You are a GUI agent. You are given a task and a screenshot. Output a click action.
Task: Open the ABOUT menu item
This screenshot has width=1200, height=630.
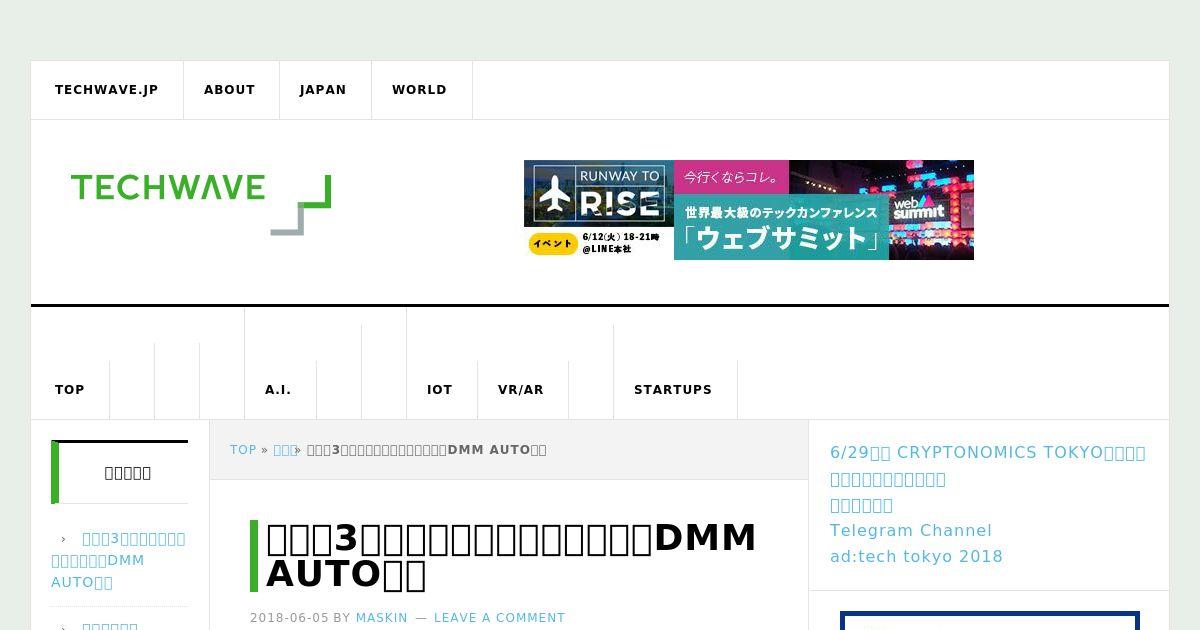coord(230,90)
